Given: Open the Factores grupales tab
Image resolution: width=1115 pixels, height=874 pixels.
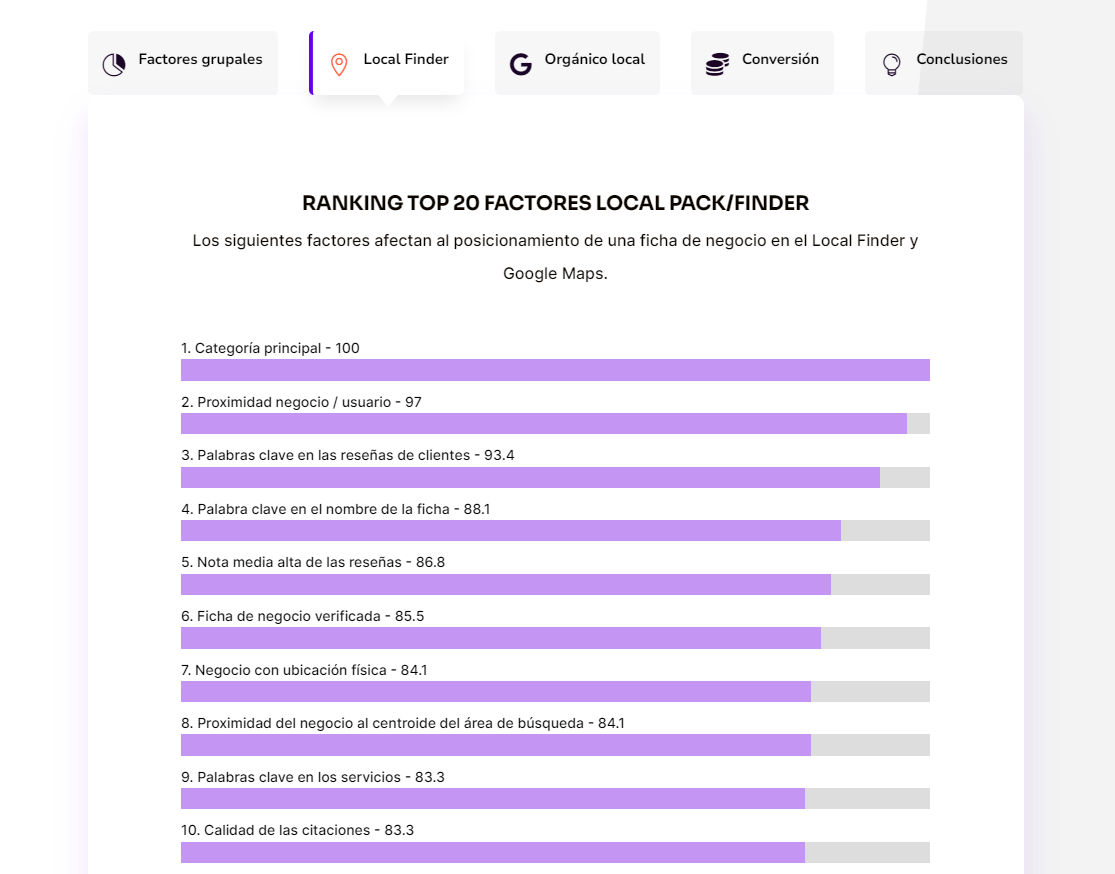Looking at the screenshot, I should tap(200, 60).
